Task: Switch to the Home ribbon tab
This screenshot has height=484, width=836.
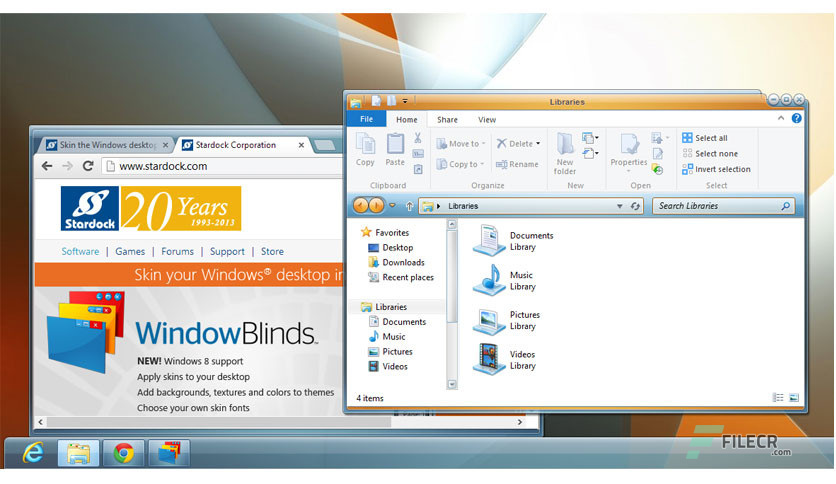Action: coord(407,119)
